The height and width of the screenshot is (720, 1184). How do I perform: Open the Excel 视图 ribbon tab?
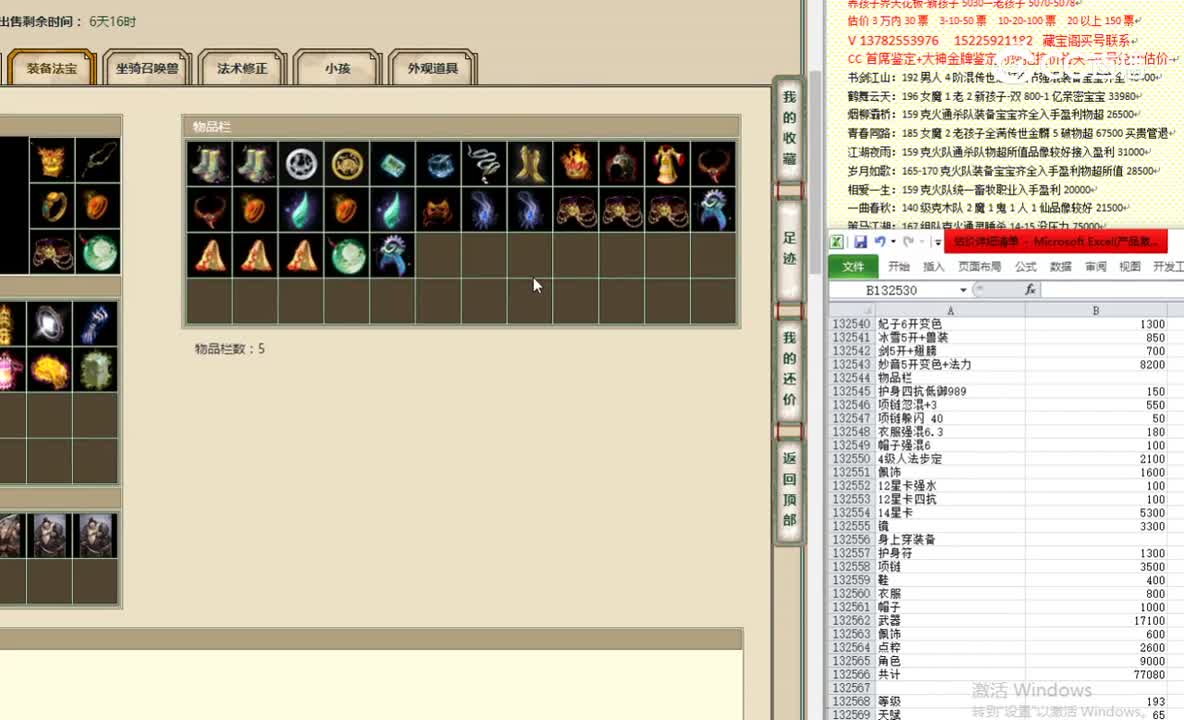point(1130,266)
